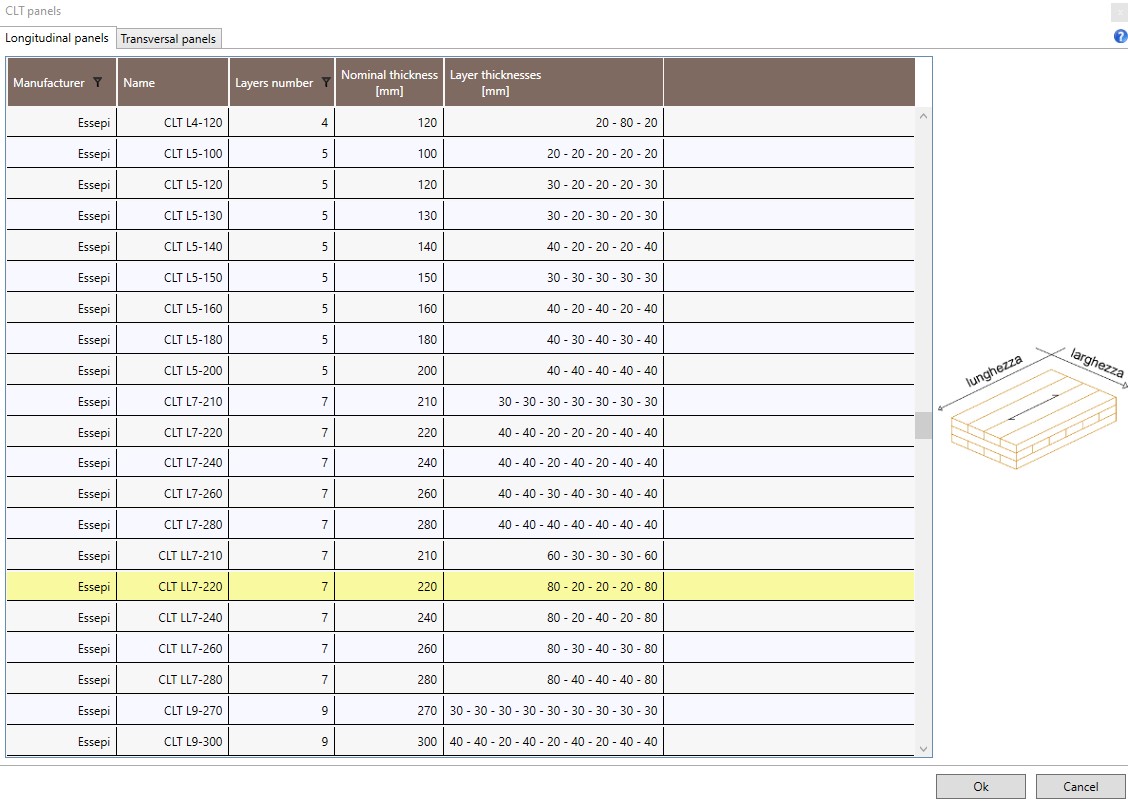Sort by the Name column header

[173, 83]
